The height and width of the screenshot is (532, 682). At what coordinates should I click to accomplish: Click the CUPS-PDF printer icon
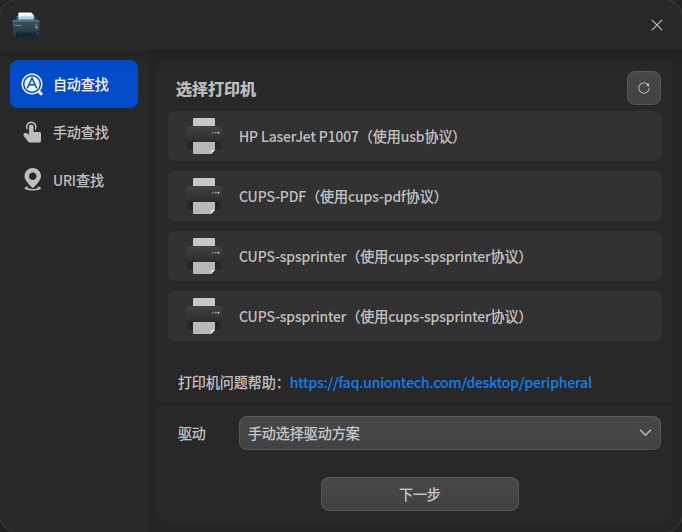coord(204,196)
